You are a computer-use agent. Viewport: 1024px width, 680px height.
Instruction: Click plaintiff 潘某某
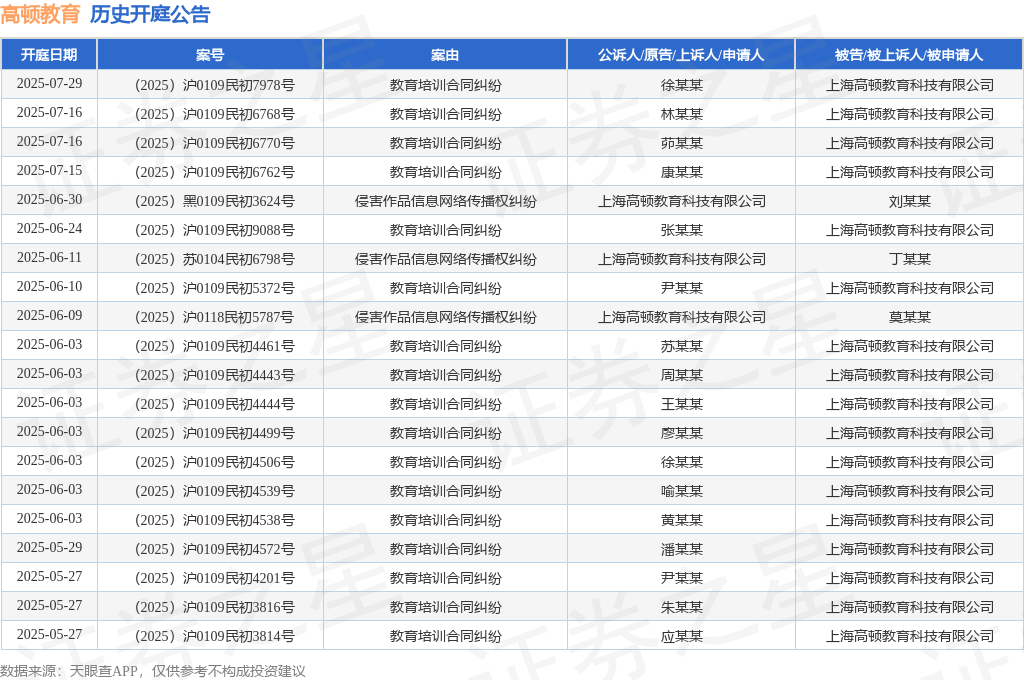click(682, 549)
